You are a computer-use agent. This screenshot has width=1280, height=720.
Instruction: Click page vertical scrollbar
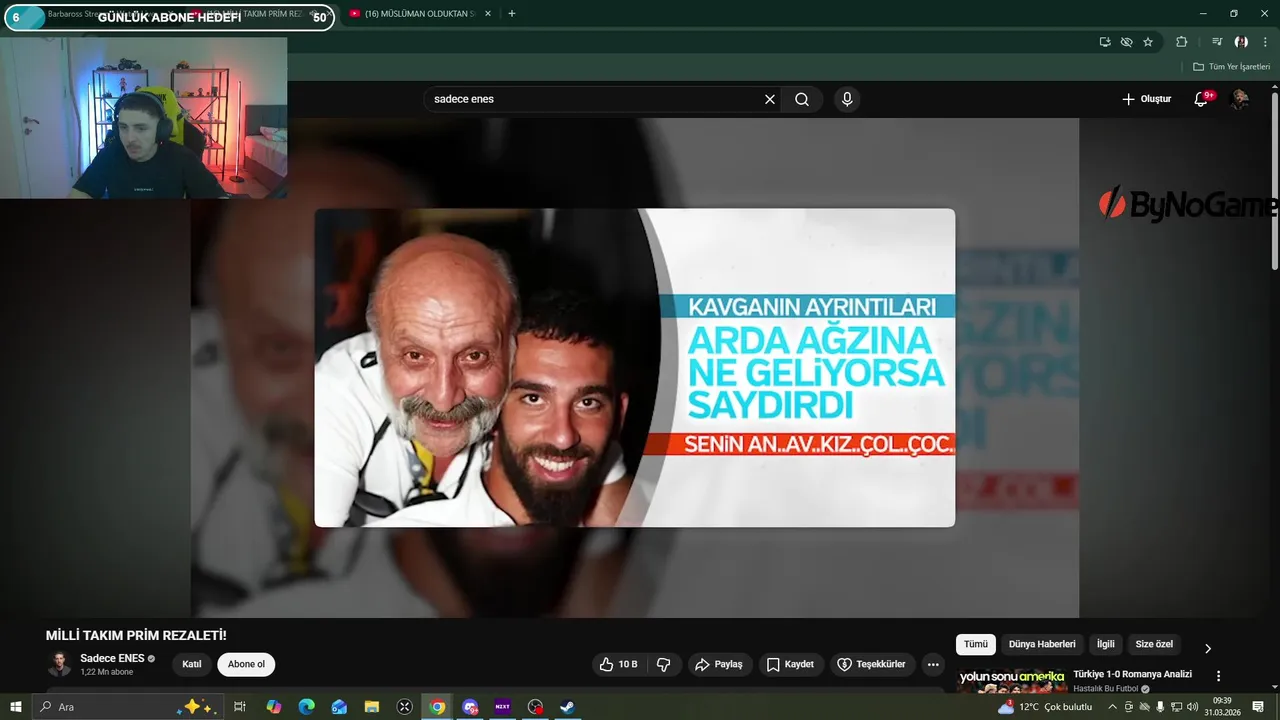click(1274, 180)
